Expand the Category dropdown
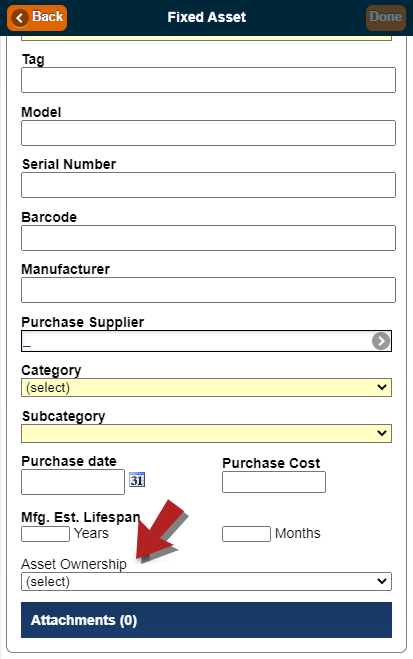The height and width of the screenshot is (659, 413). (206, 387)
